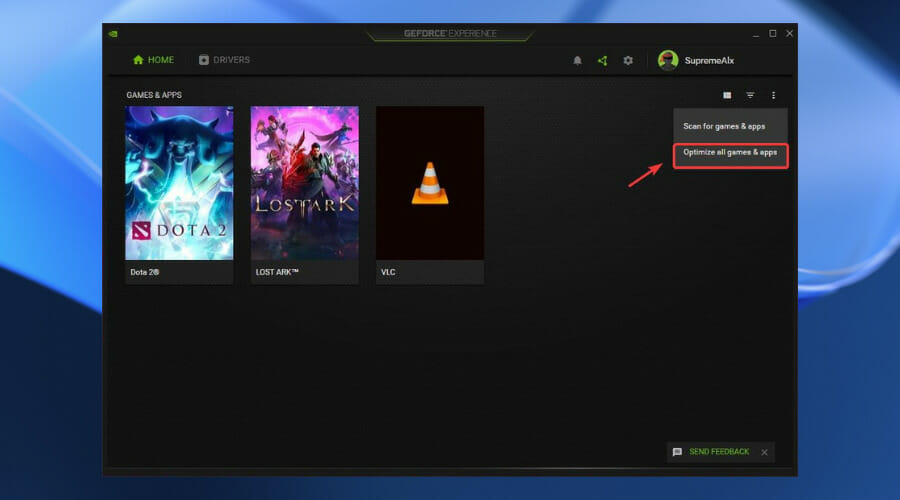Click the green home icon
The width and height of the screenshot is (900, 500).
138,60
